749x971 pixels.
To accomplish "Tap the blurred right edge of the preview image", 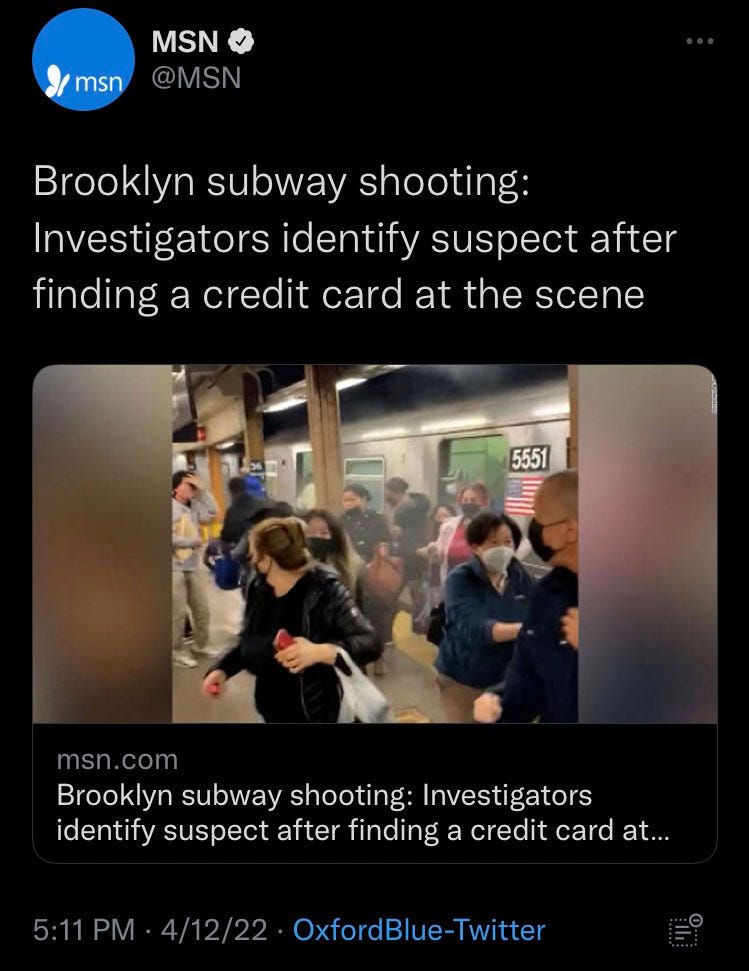I will click(647, 544).
